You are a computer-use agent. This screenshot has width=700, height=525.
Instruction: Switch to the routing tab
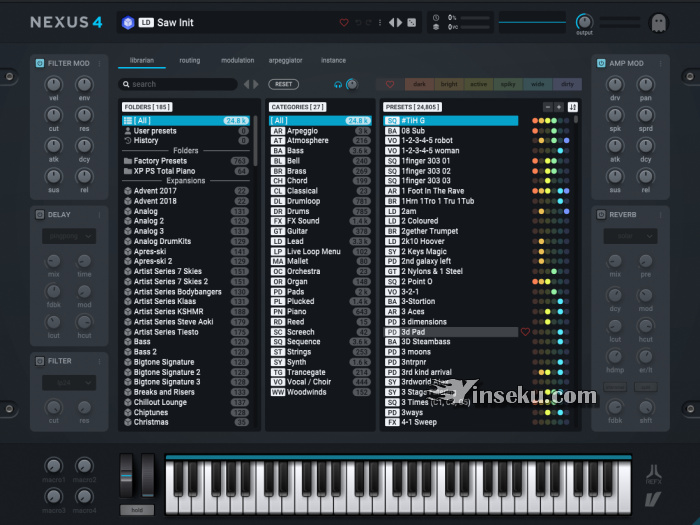coord(189,60)
